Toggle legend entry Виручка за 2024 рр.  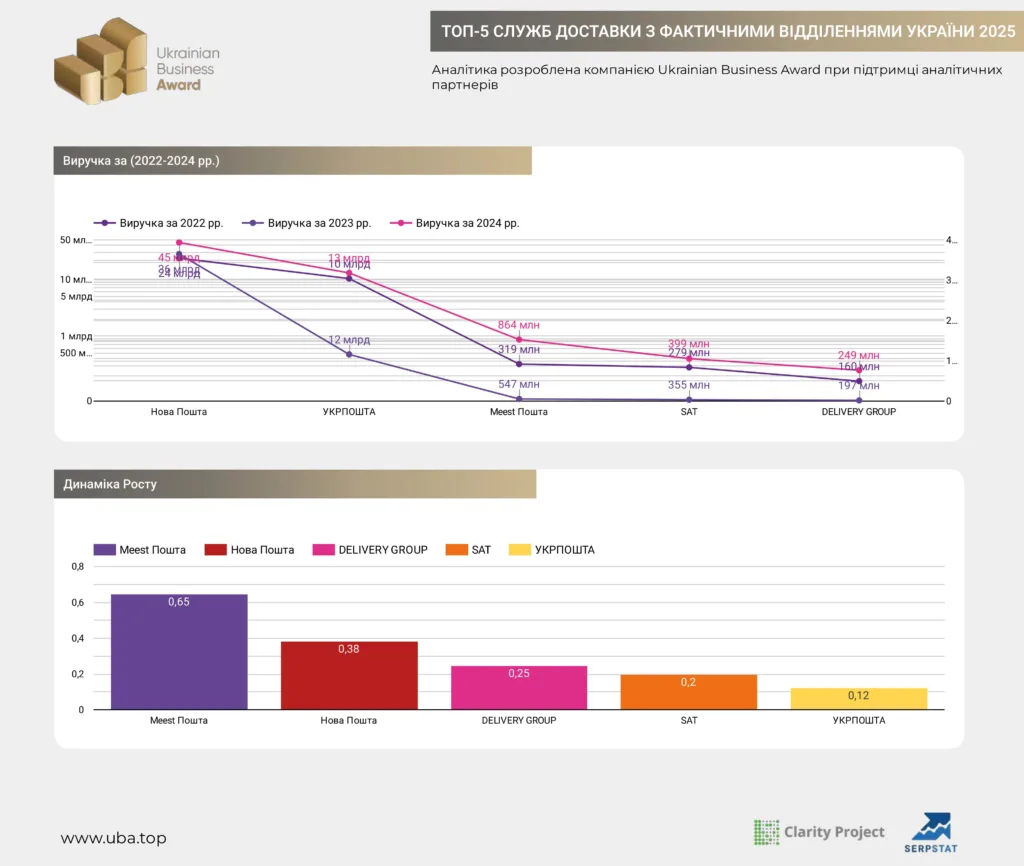coord(455,223)
